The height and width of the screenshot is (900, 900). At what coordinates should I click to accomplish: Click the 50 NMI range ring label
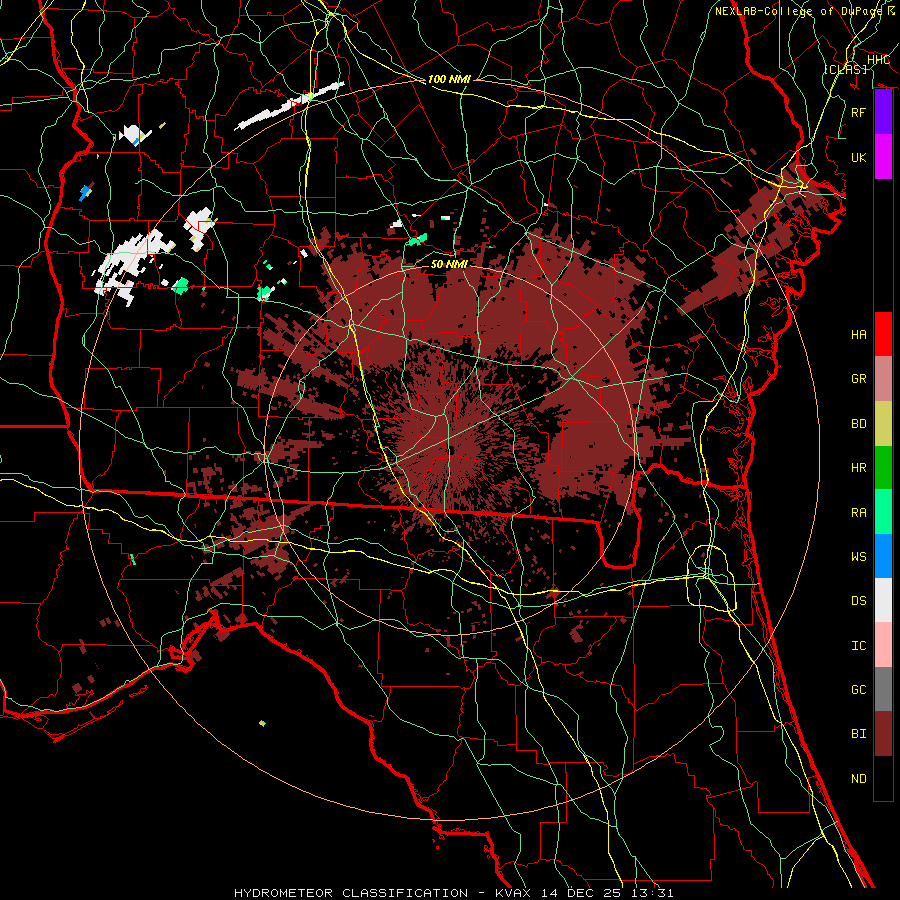(x=449, y=264)
